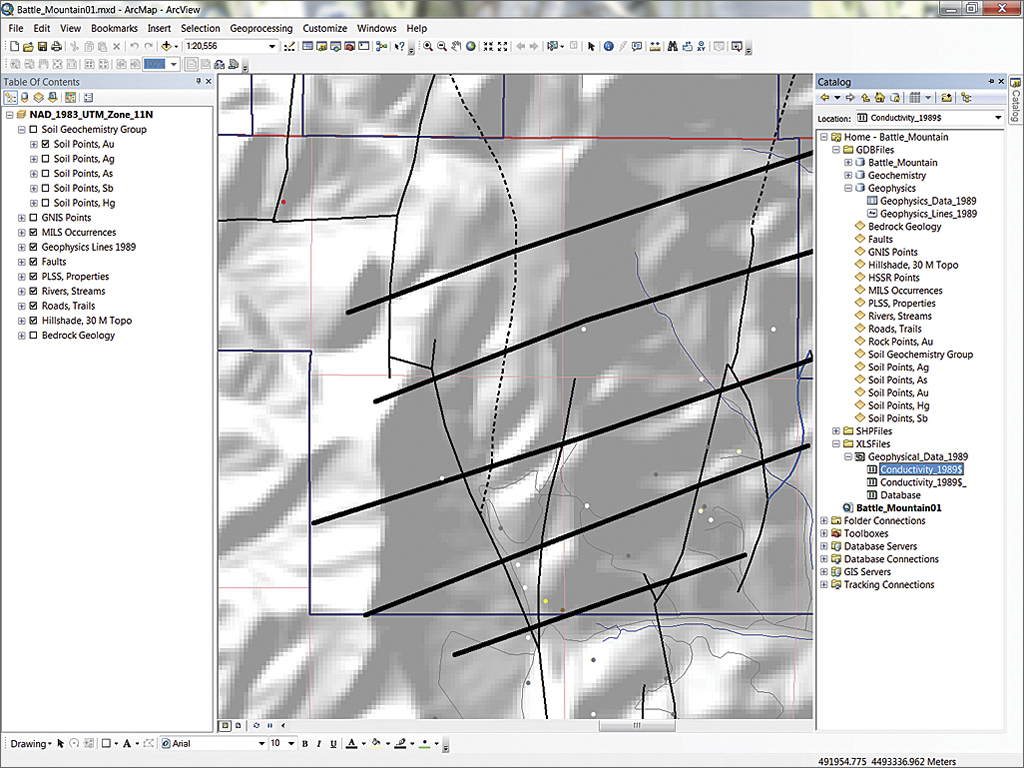Activate the Identify tool
Image resolution: width=1024 pixels, height=768 pixels.
point(609,46)
